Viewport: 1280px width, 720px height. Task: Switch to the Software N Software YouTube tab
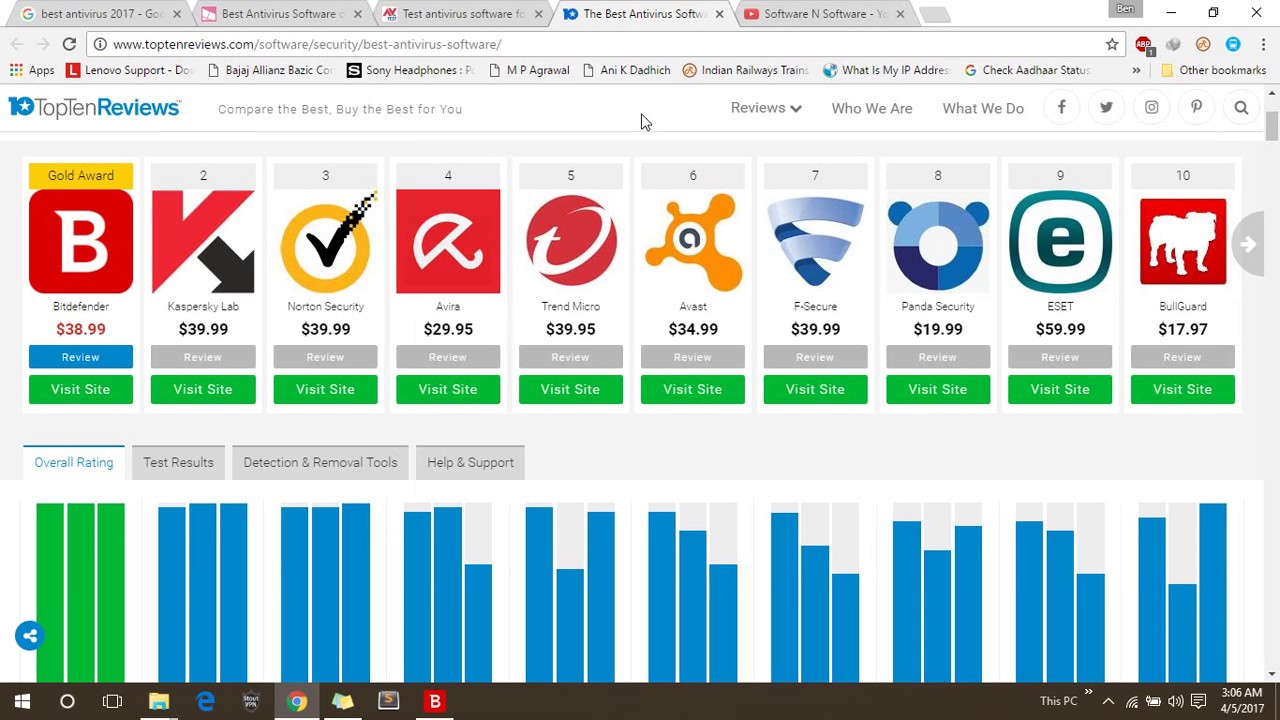pos(826,14)
